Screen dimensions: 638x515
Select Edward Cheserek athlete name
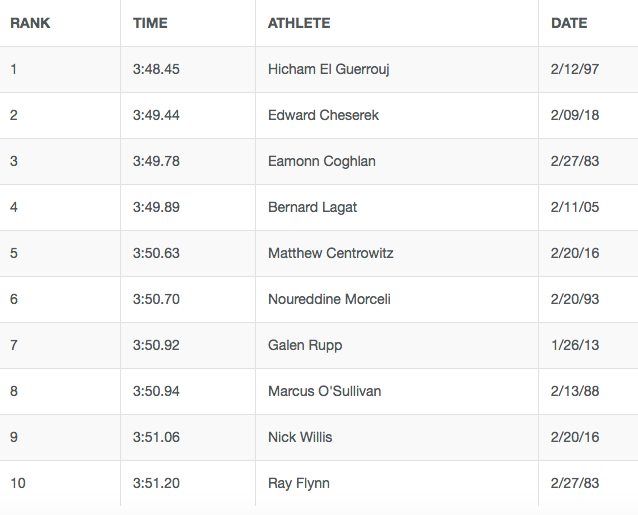click(x=323, y=115)
